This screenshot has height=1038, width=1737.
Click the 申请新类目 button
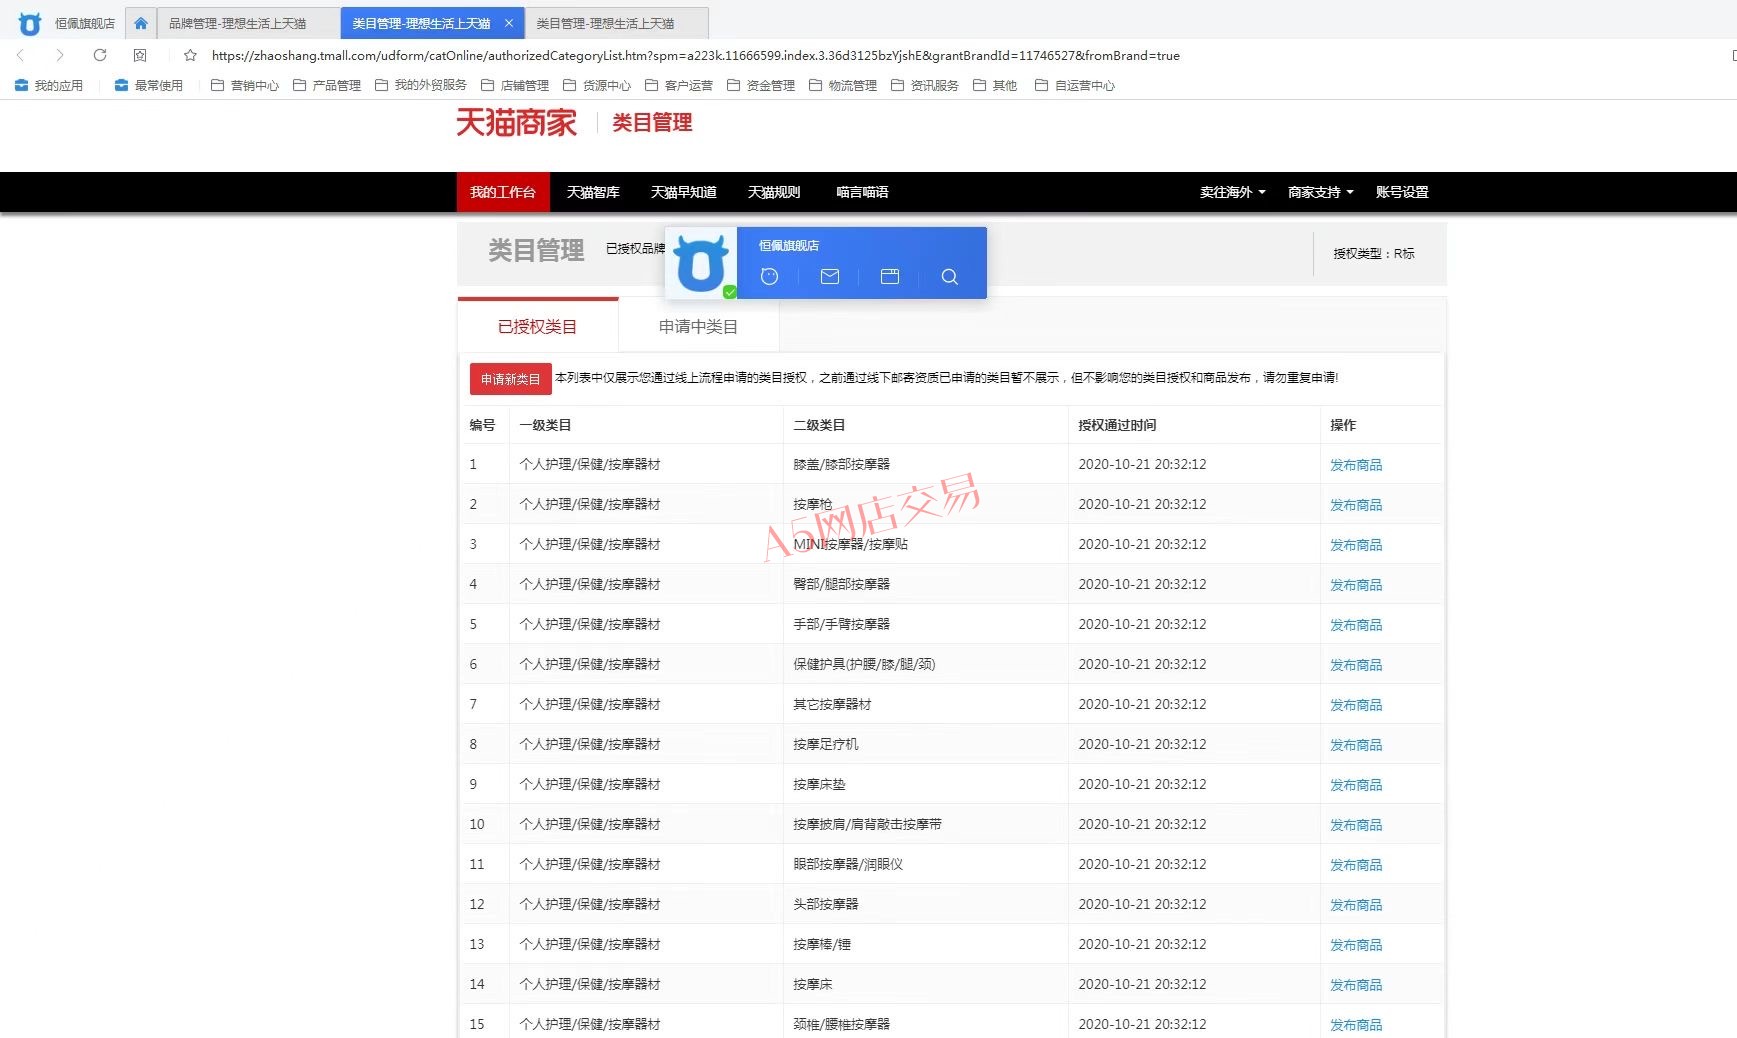(510, 379)
